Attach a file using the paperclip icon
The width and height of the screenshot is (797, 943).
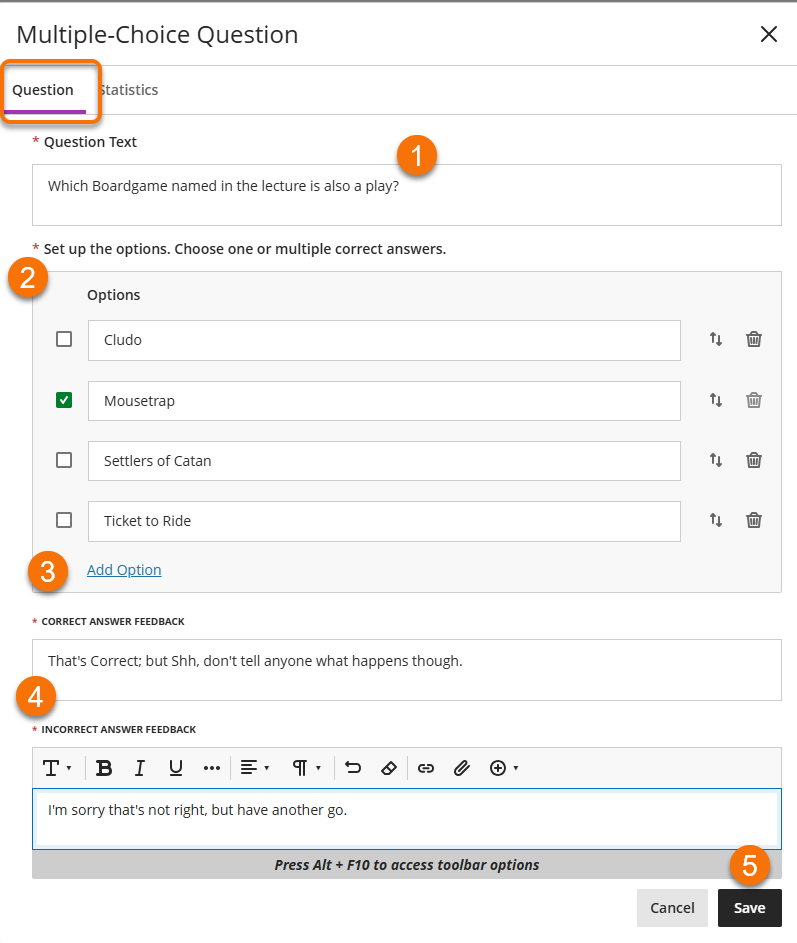[461, 768]
